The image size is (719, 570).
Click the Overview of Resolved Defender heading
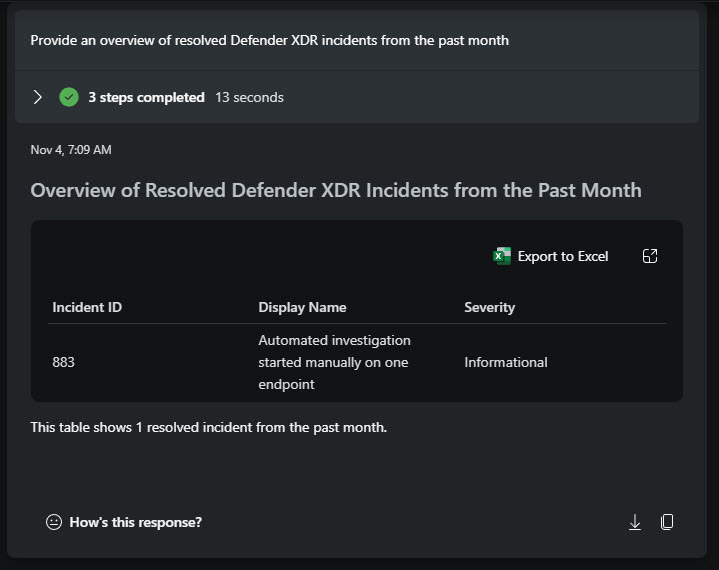point(336,190)
